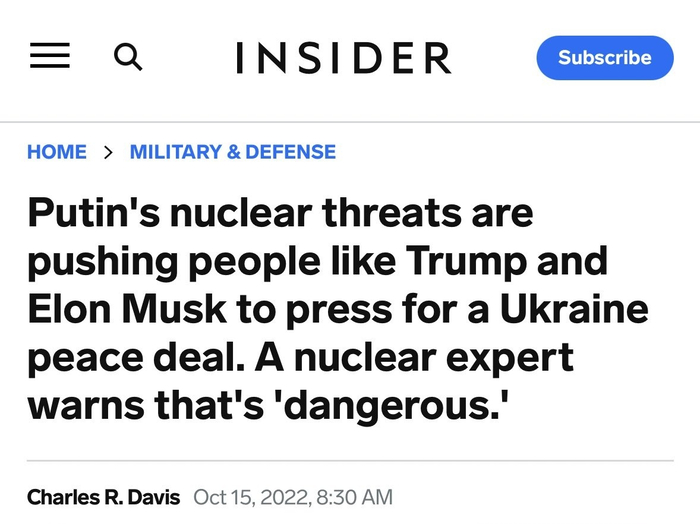Open the MILITARY & DEFENSE section
Screen dimensions: 700x524
point(233,152)
